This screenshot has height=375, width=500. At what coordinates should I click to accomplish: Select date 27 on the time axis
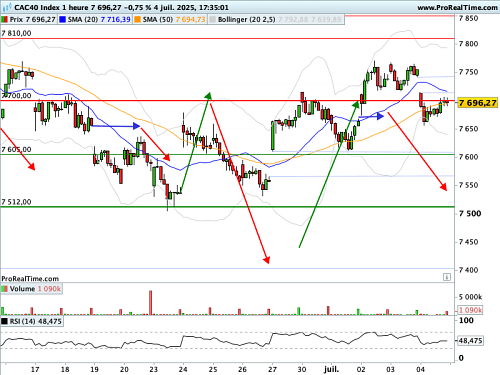(272, 369)
